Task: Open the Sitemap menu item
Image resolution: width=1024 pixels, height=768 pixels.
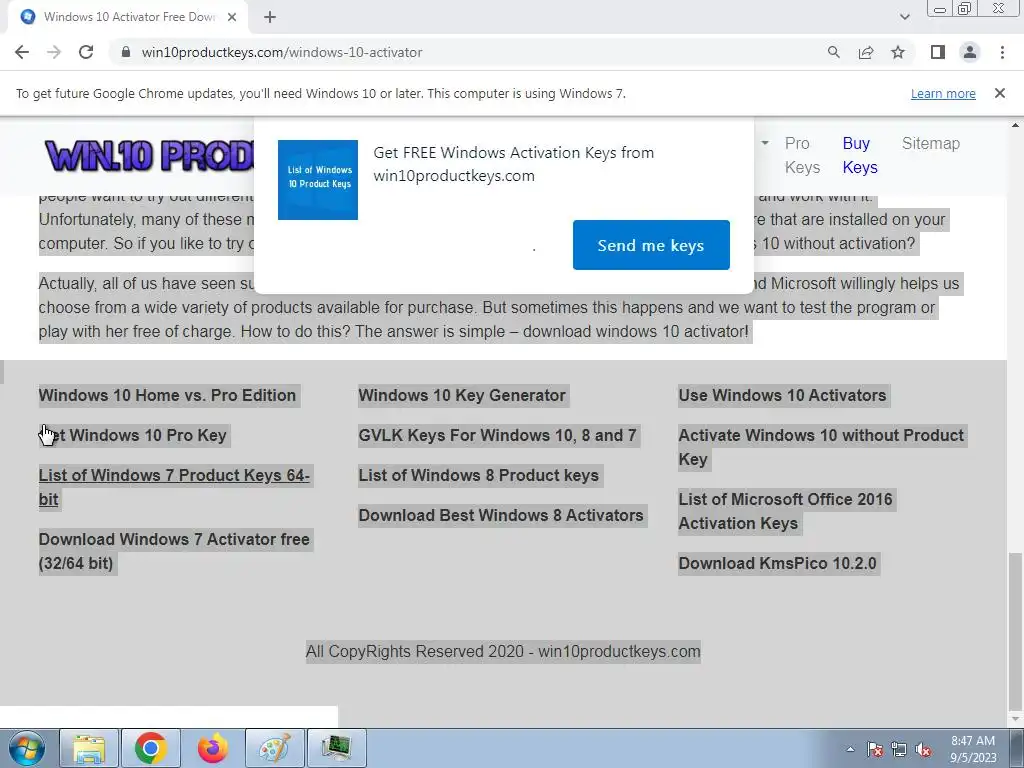Action: tap(931, 143)
